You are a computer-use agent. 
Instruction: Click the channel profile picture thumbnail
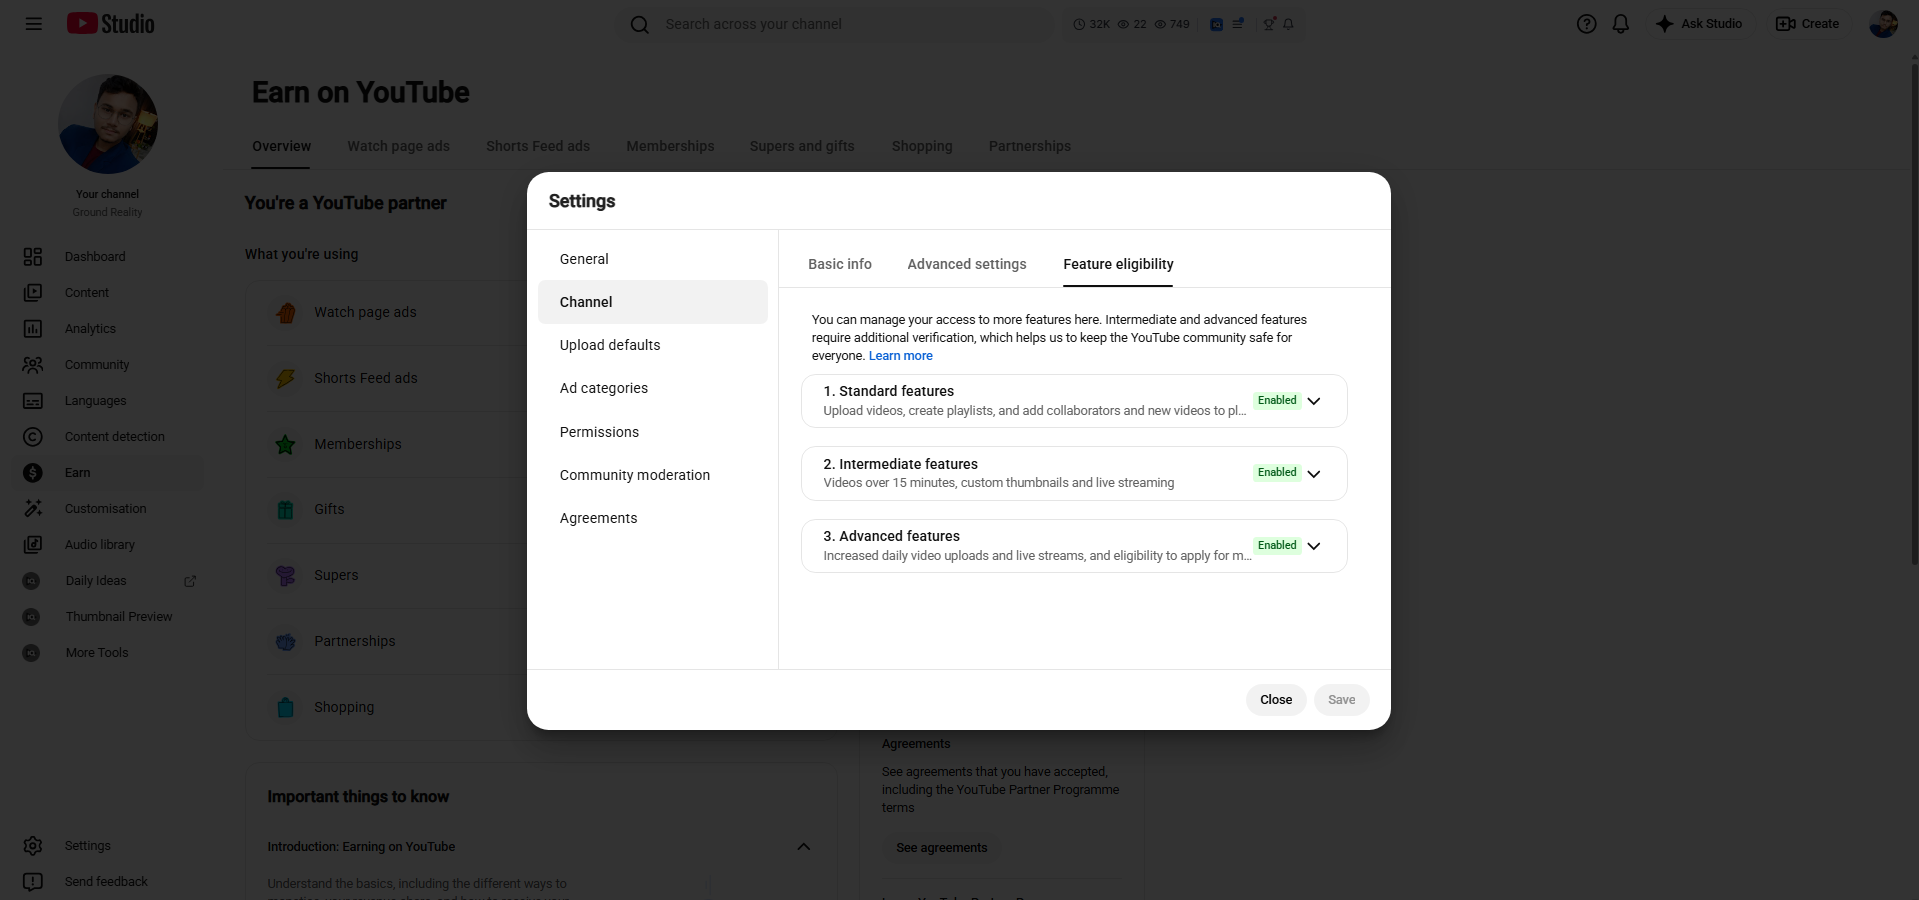pos(108,124)
